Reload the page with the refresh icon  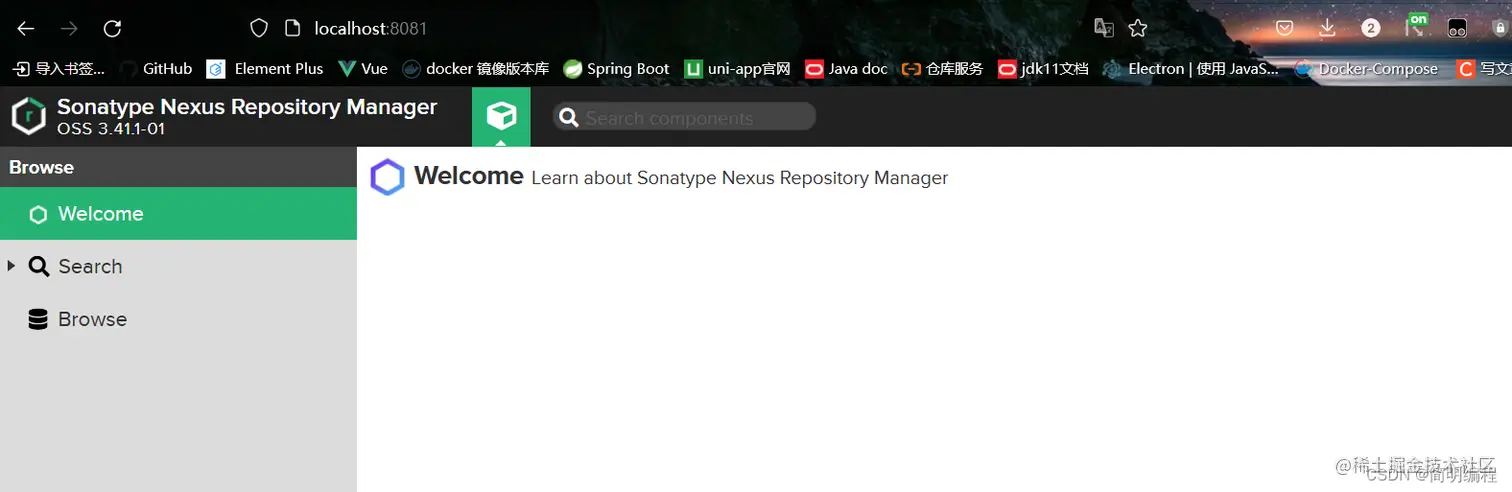click(x=113, y=28)
